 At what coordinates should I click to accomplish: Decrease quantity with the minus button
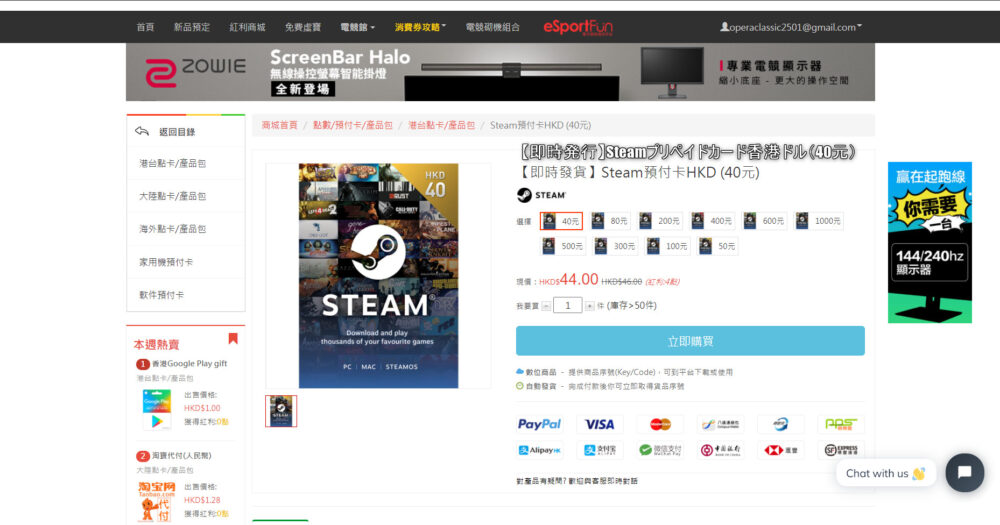click(546, 306)
